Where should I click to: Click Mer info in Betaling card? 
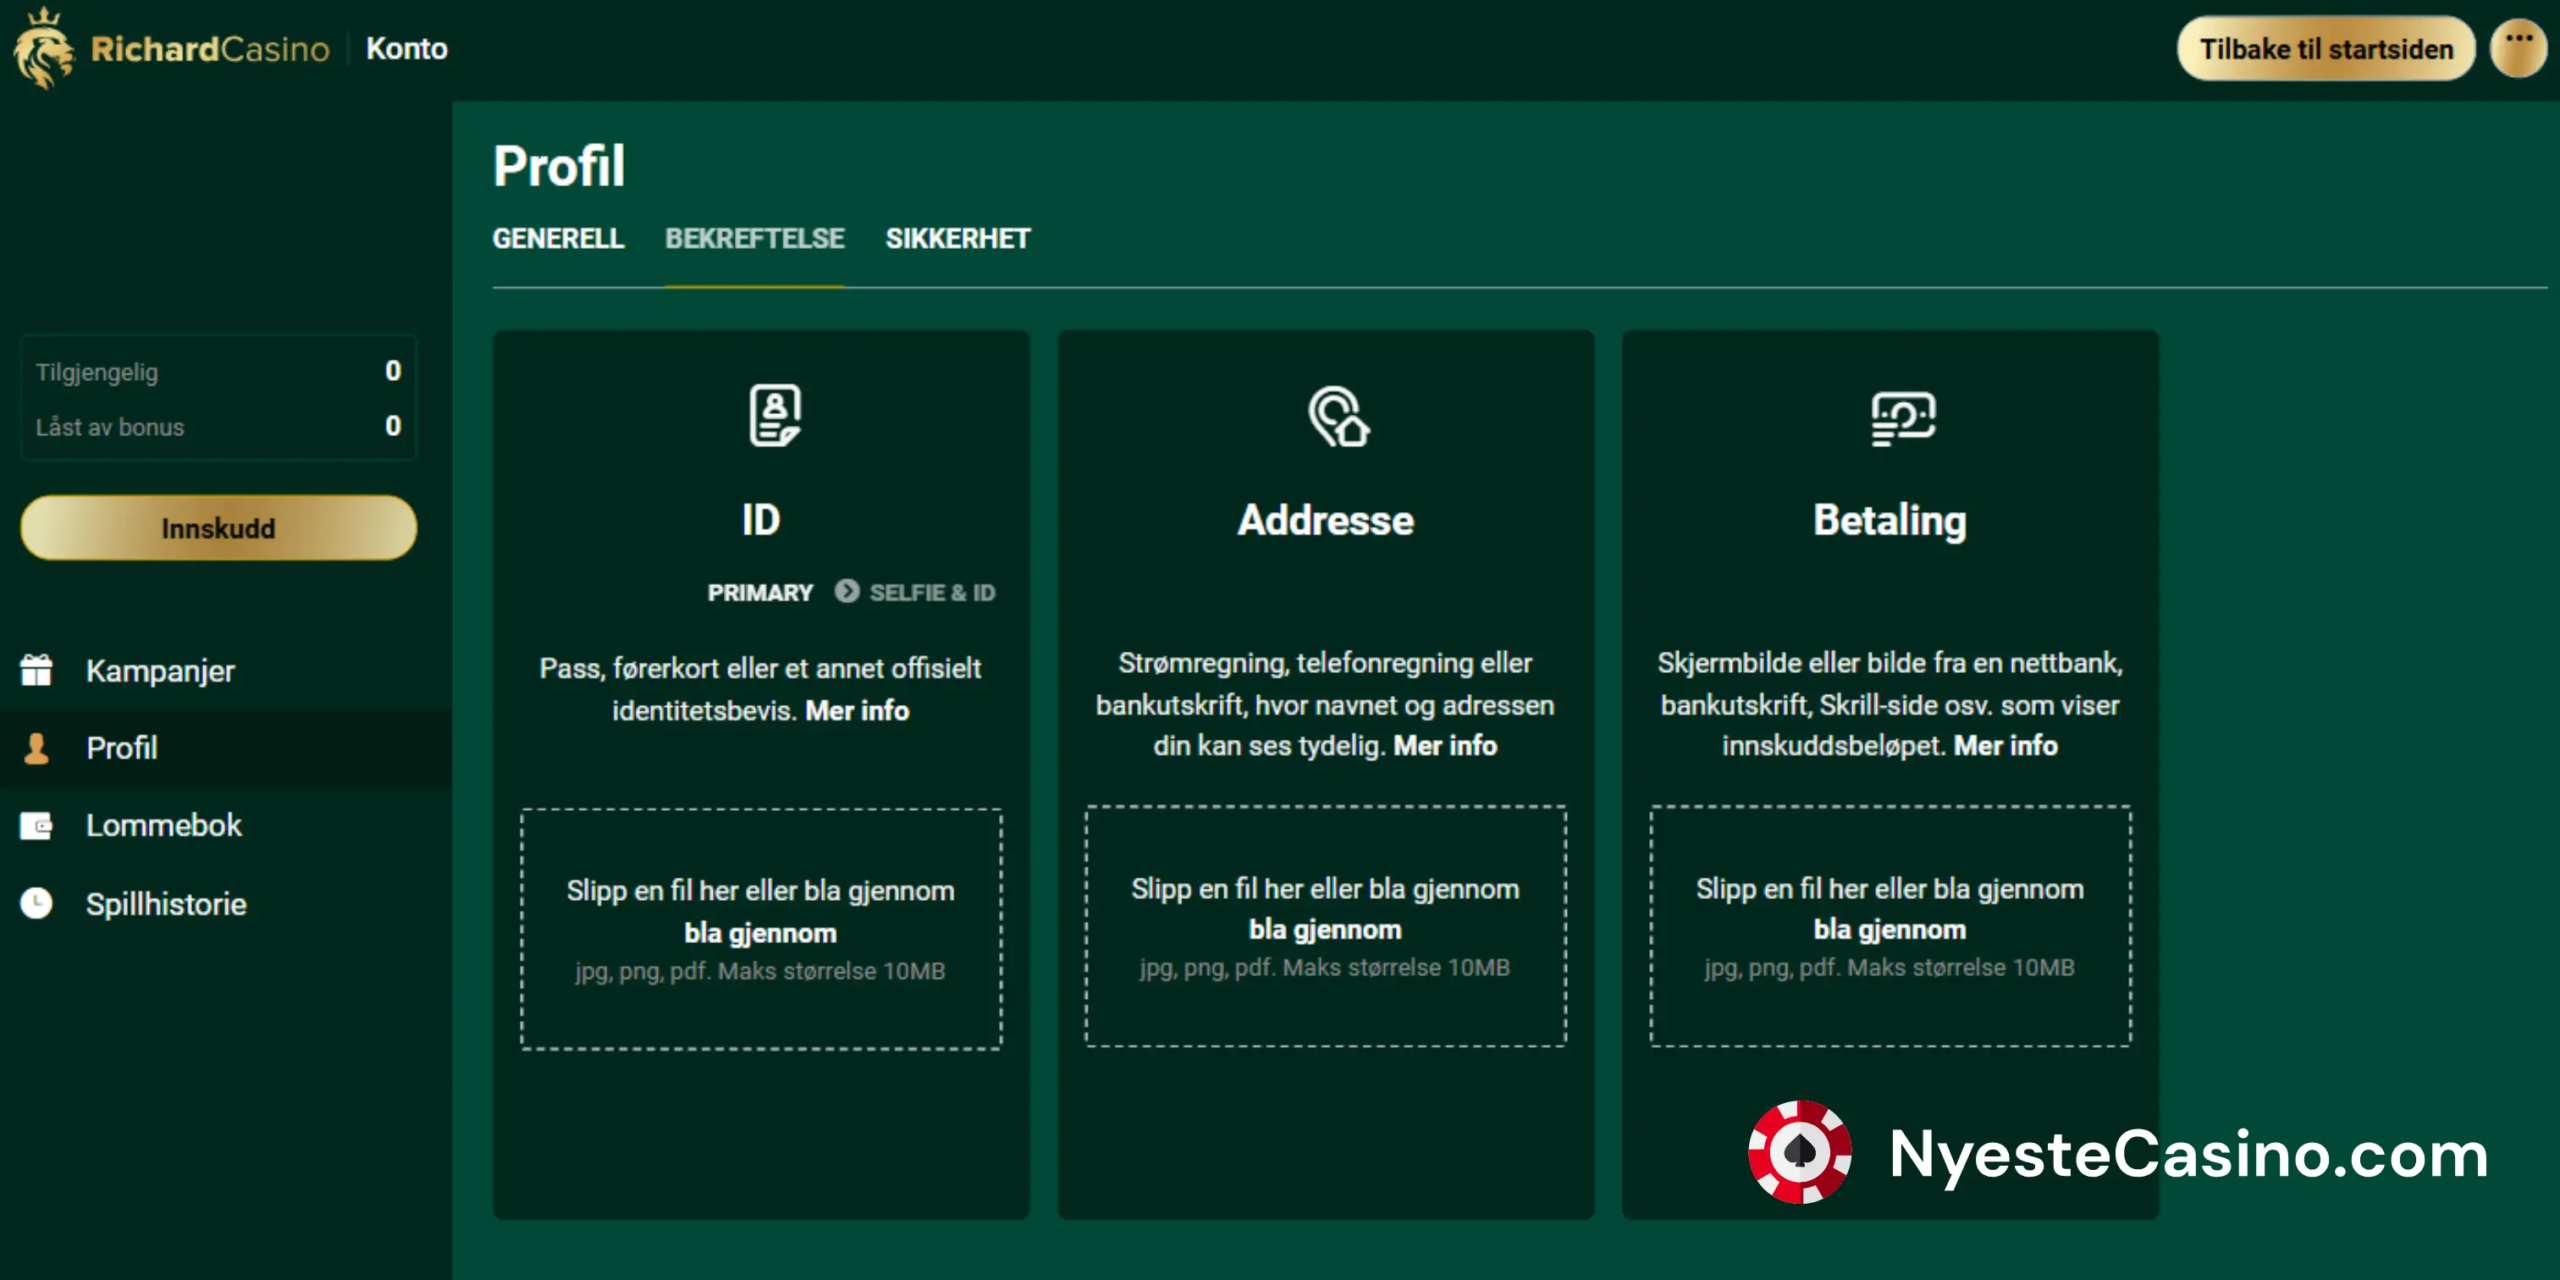(x=2005, y=746)
